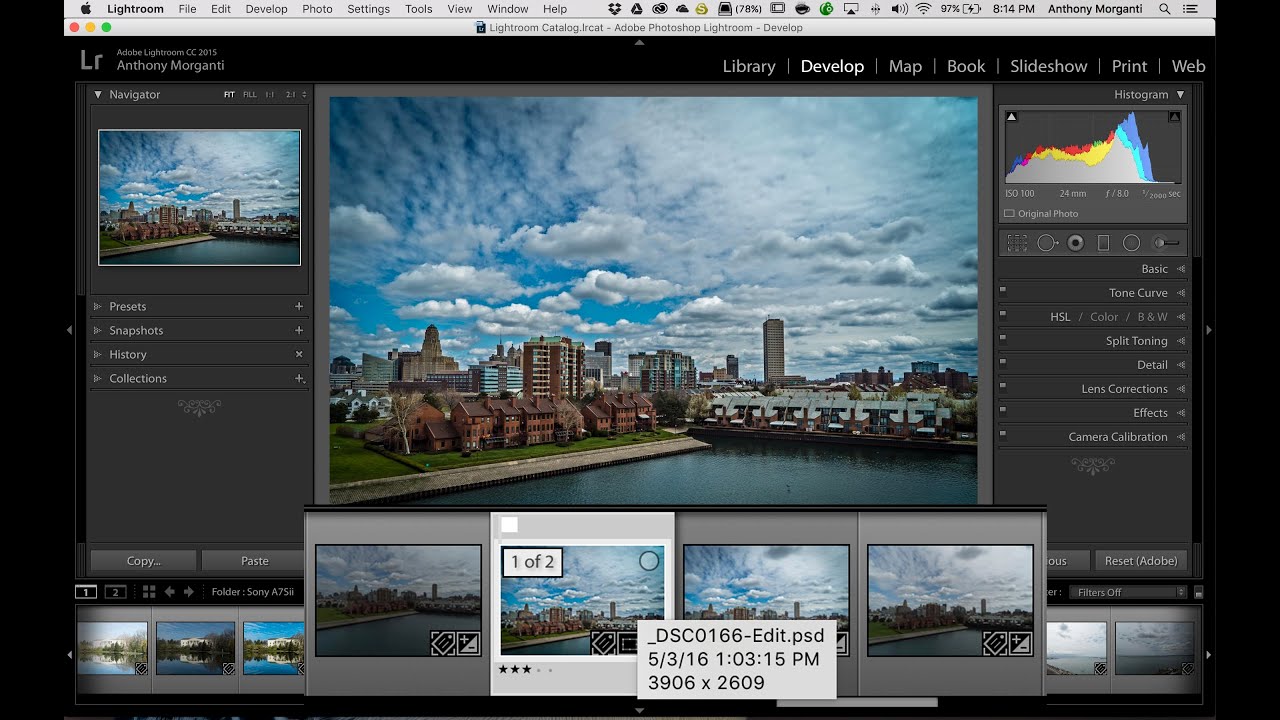
Task: Toggle the Split Toning panel switch
Action: point(1003,340)
